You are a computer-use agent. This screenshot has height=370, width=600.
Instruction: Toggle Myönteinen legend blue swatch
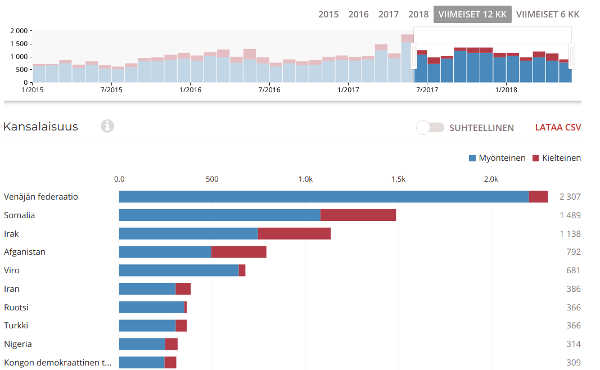pyautogui.click(x=472, y=158)
